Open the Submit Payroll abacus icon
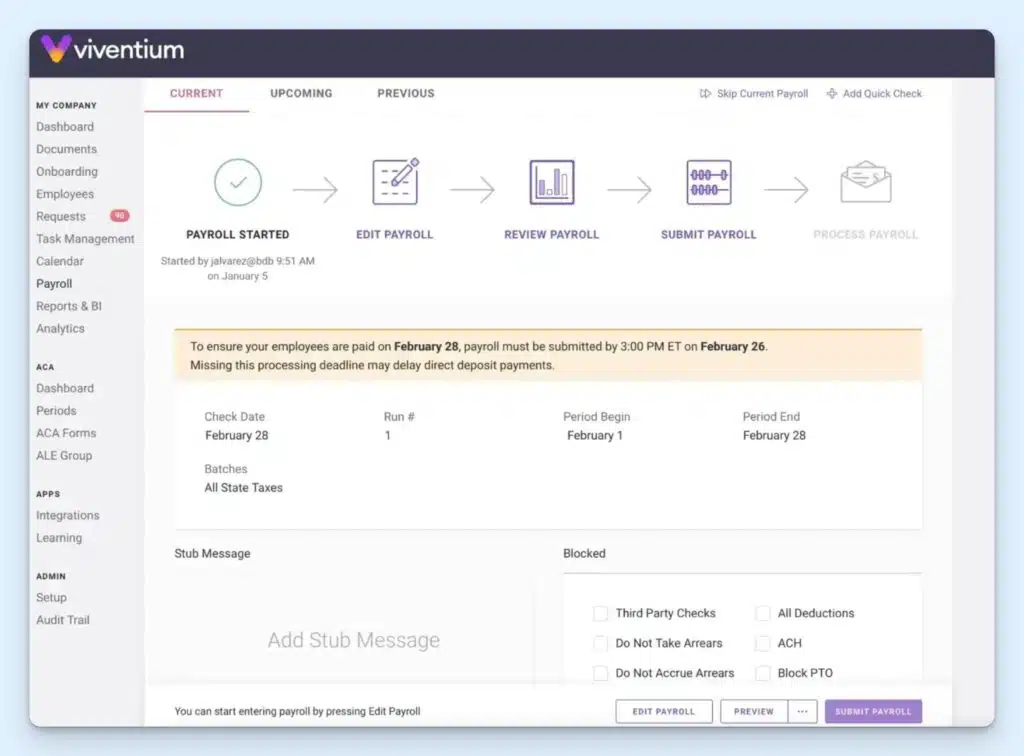The height and width of the screenshot is (756, 1024). click(709, 182)
